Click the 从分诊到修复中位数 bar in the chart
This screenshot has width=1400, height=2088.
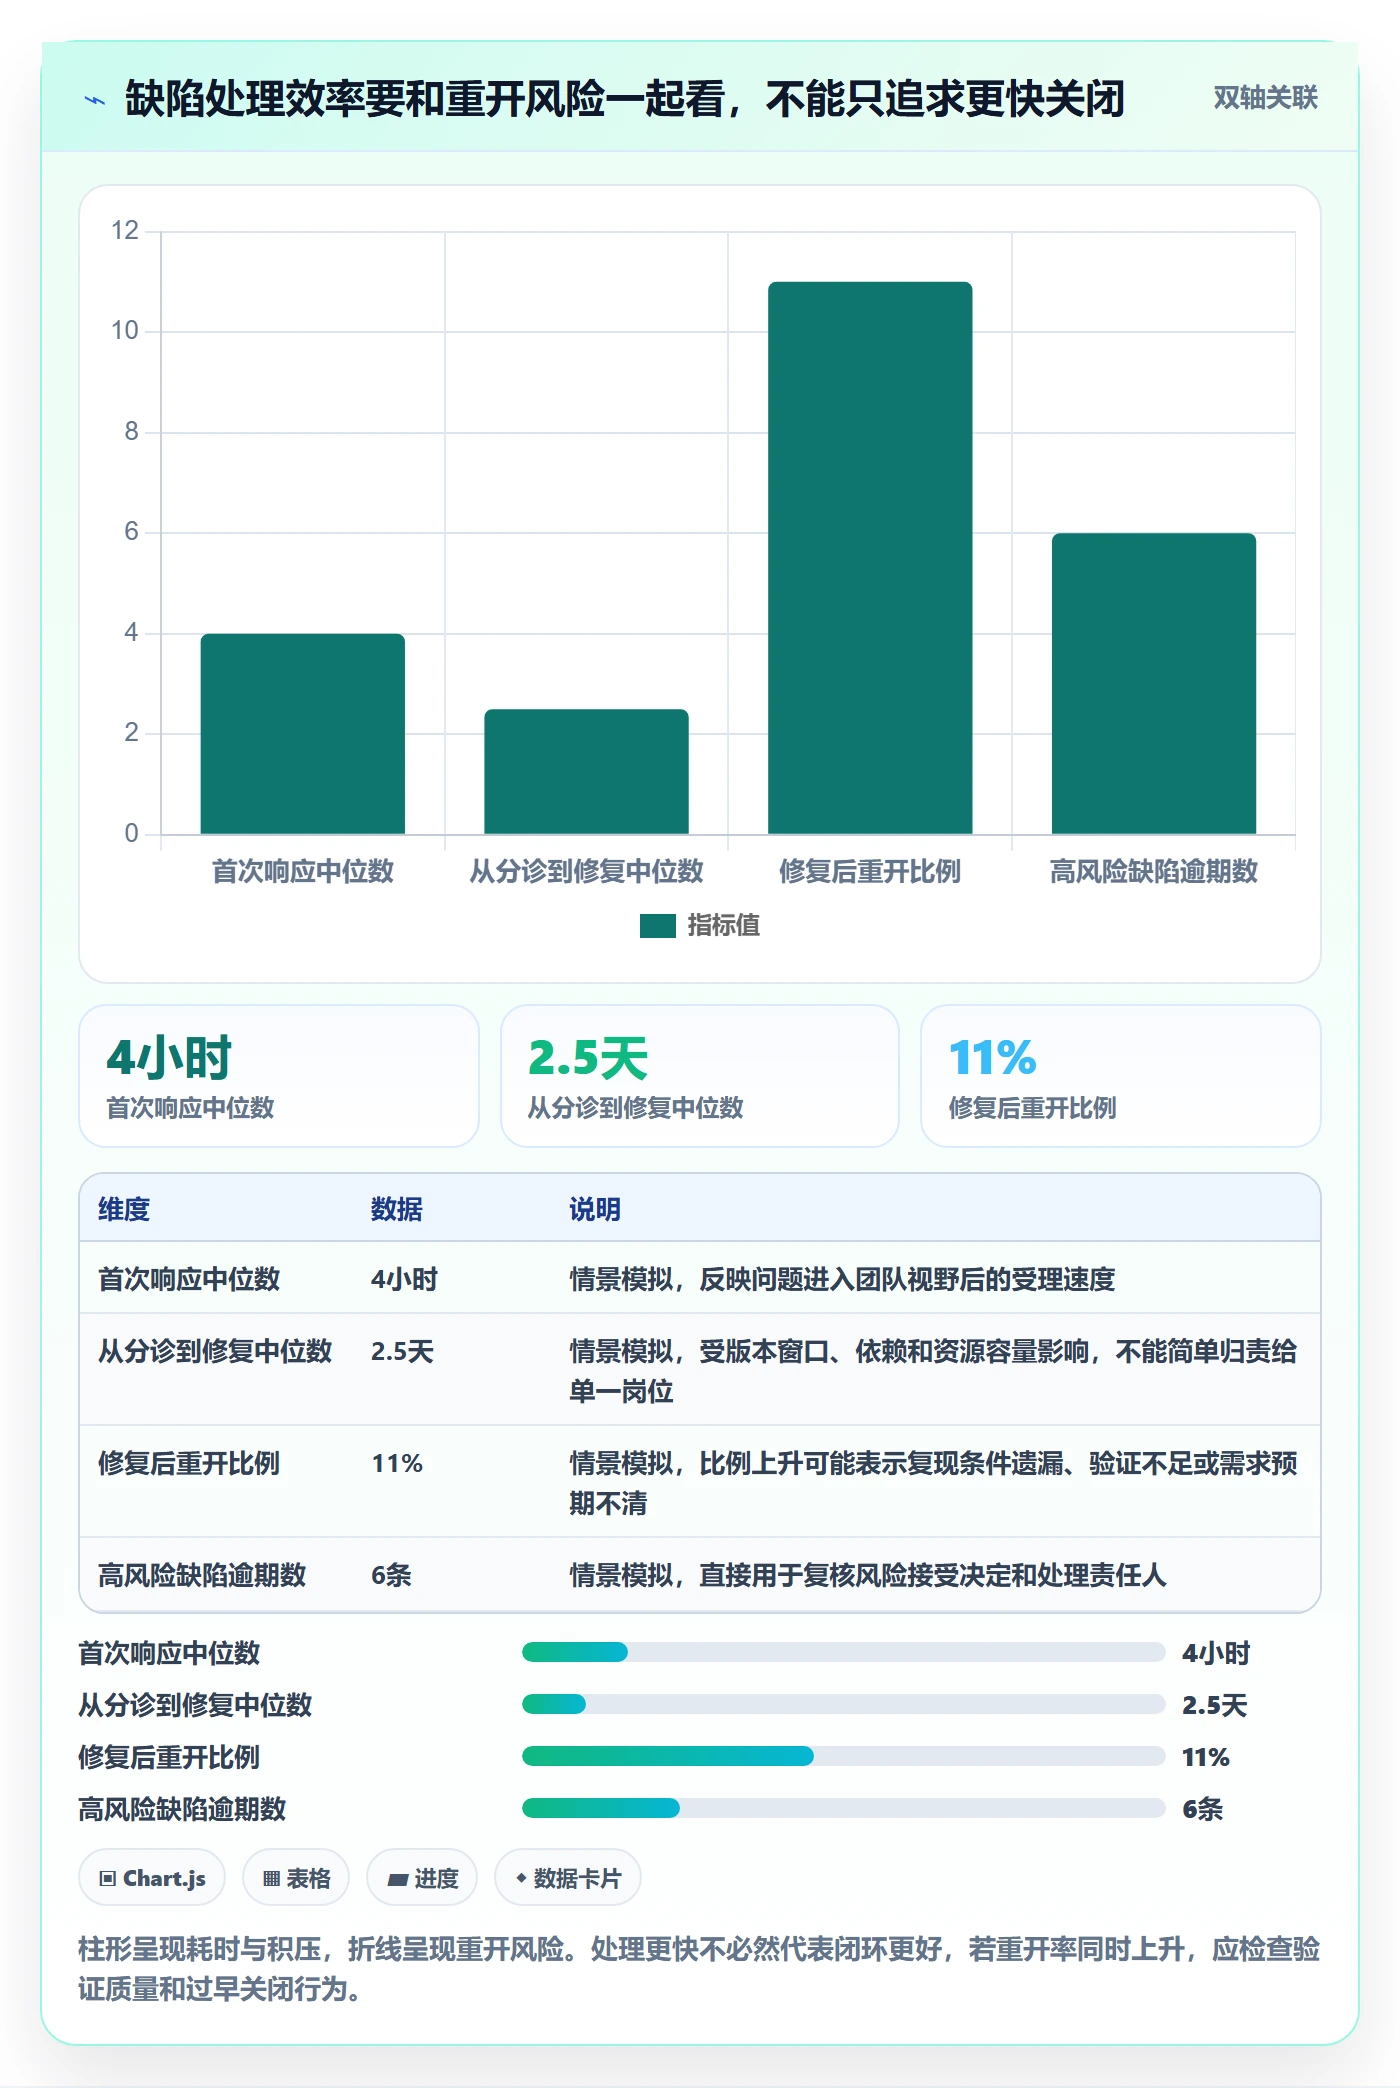(587, 772)
